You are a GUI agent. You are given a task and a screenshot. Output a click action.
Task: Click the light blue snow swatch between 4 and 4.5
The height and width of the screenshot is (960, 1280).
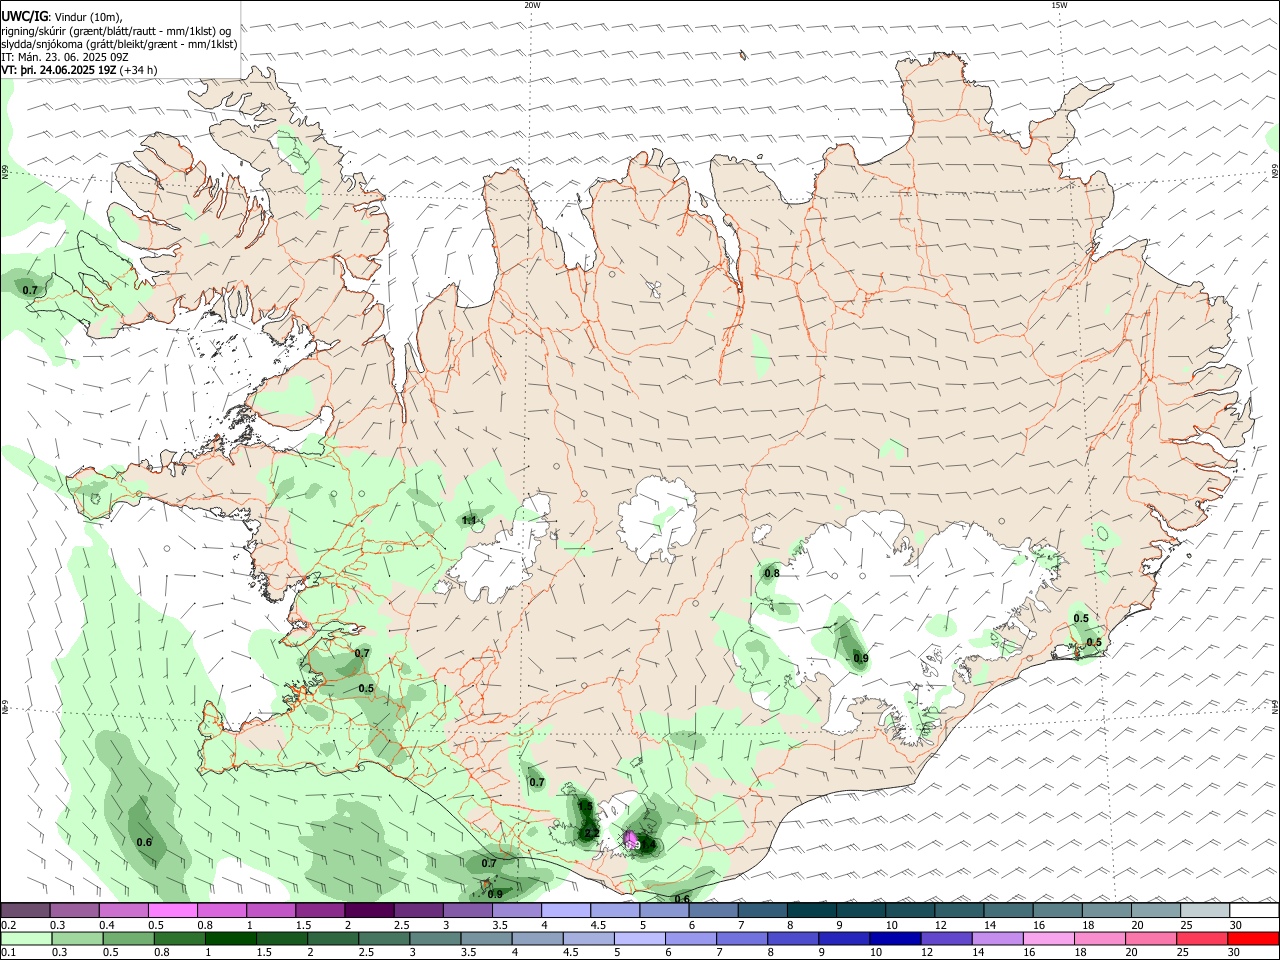click(565, 910)
